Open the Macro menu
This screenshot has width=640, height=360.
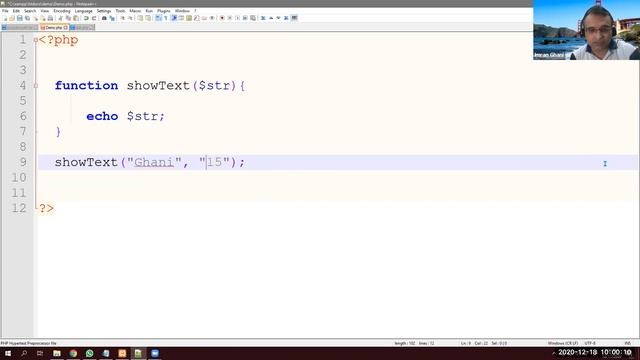(135, 11)
